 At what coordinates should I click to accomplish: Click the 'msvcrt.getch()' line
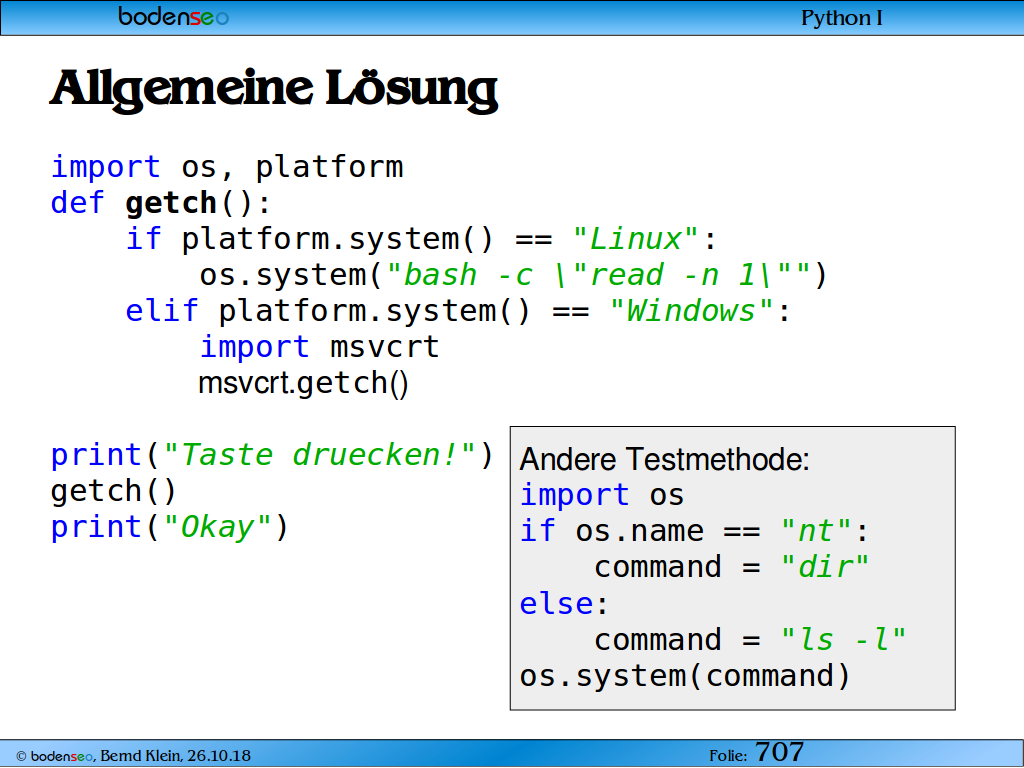tap(304, 383)
